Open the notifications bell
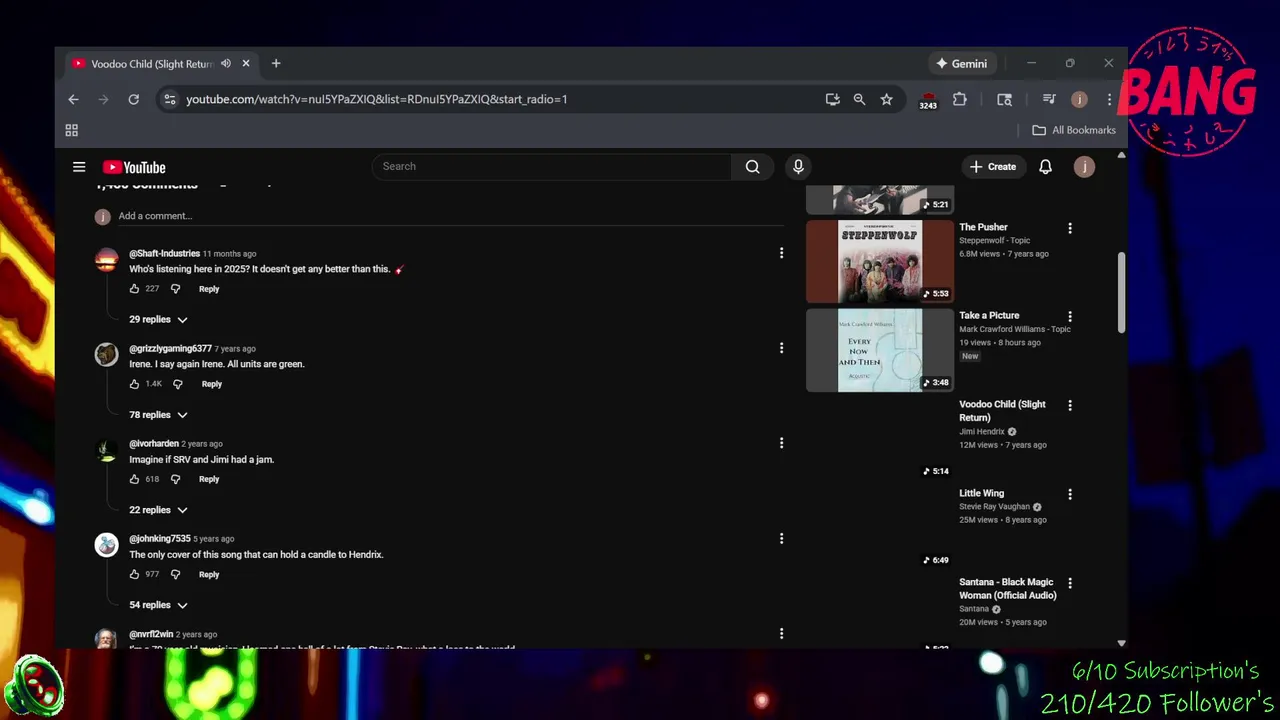This screenshot has height=720, width=1280. click(1045, 167)
